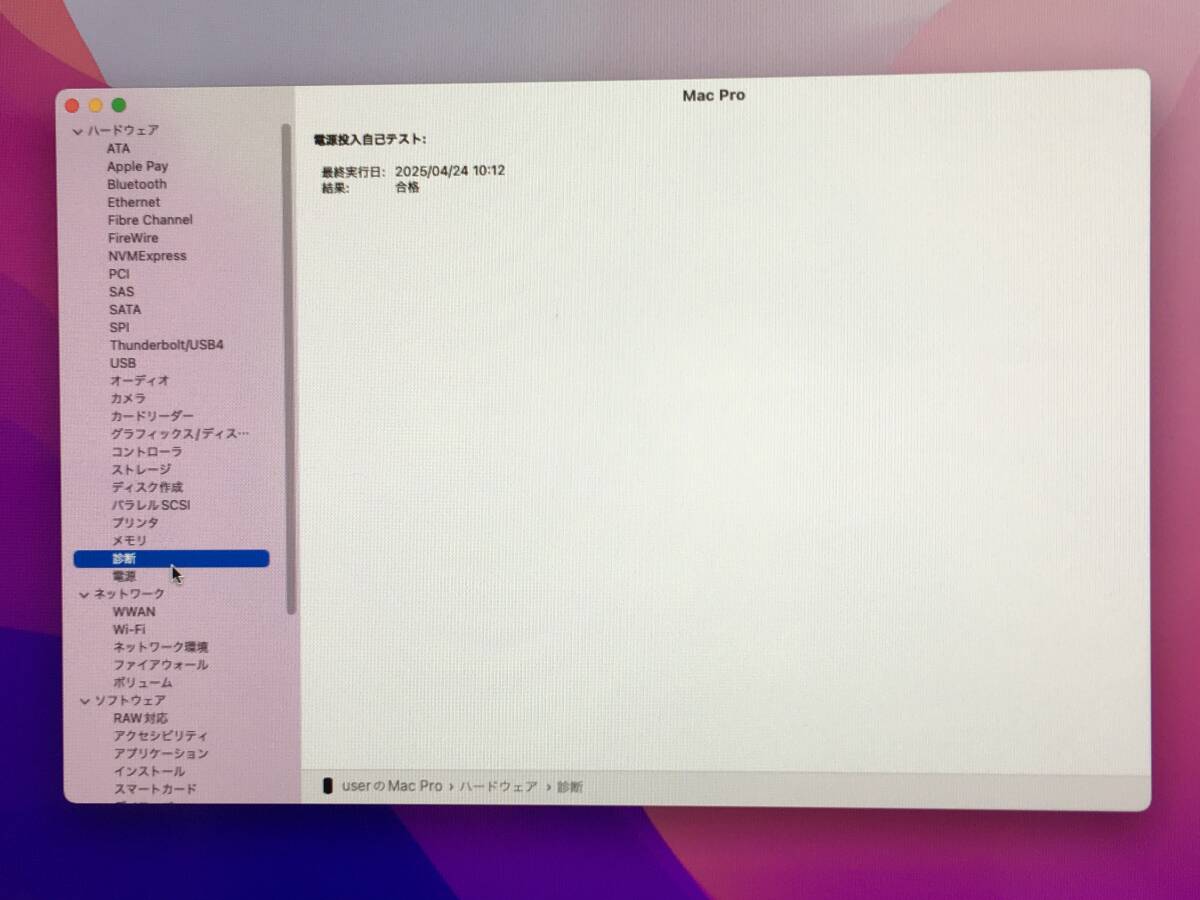
Task: Select NVMExpress in the sidebar
Action: 147,256
